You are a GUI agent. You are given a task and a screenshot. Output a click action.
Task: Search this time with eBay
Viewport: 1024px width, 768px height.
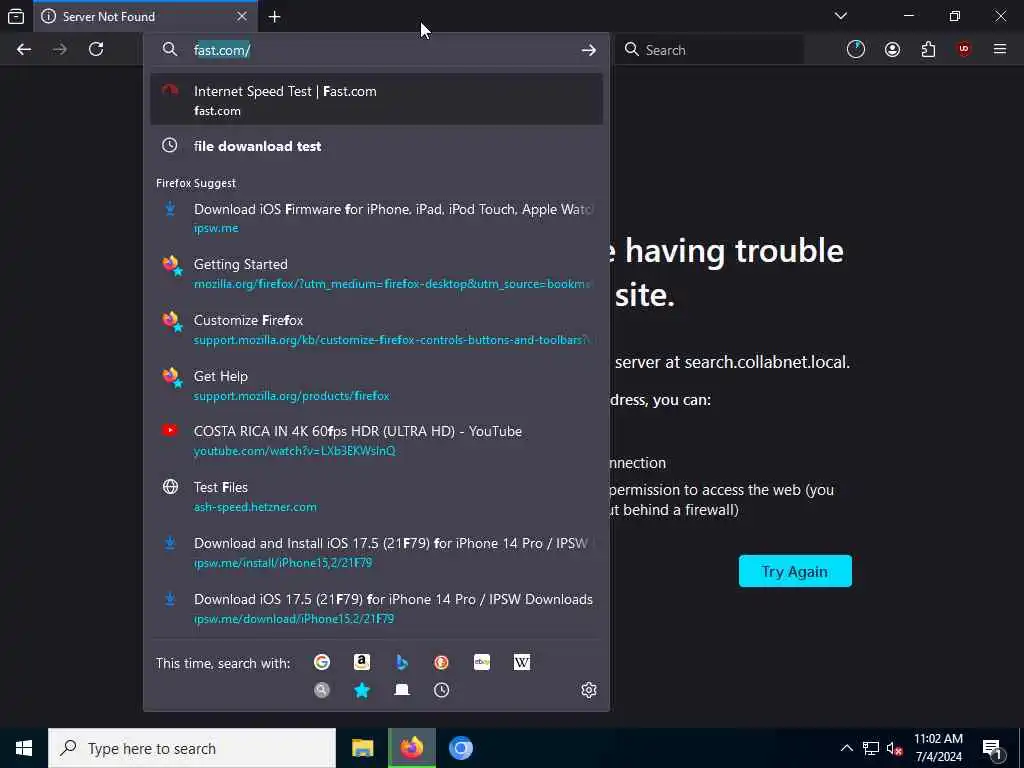(482, 662)
